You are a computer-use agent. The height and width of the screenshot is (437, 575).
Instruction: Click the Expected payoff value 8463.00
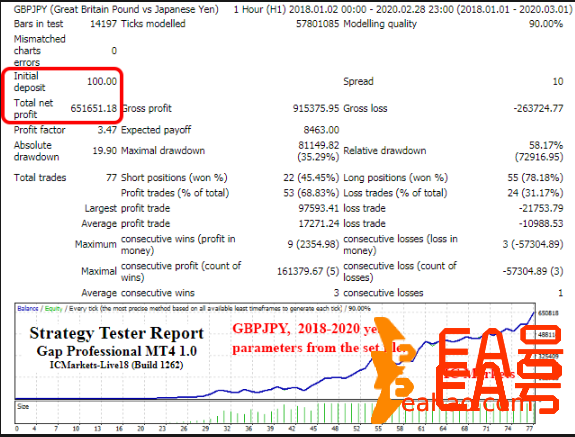tap(321, 130)
